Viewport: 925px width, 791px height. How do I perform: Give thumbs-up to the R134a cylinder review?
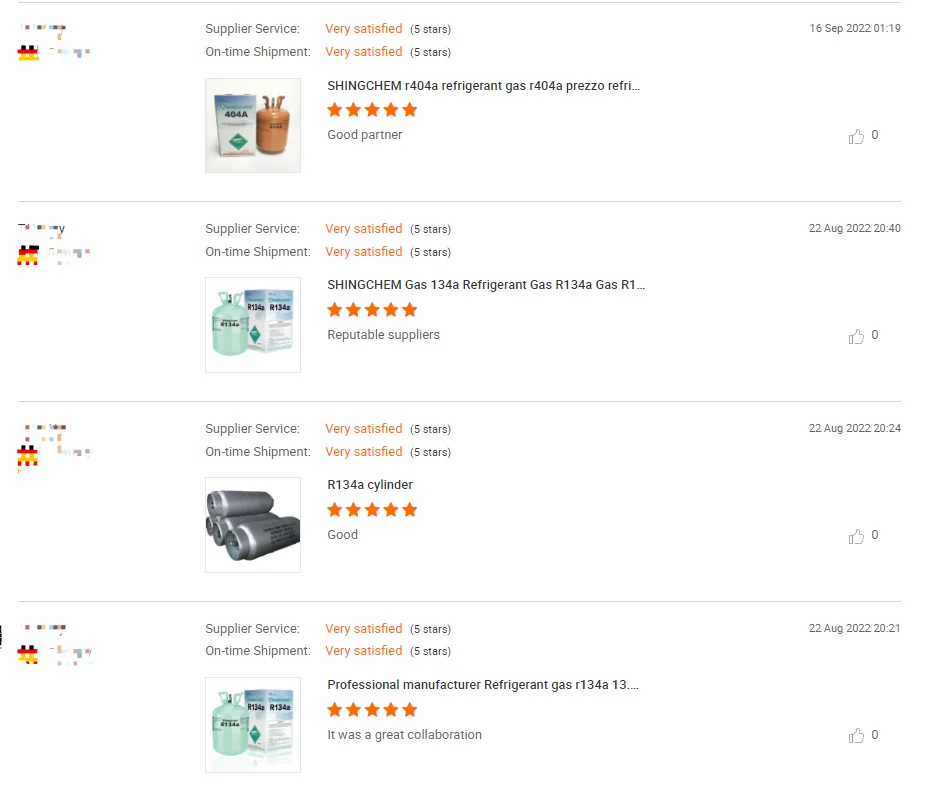click(x=857, y=536)
